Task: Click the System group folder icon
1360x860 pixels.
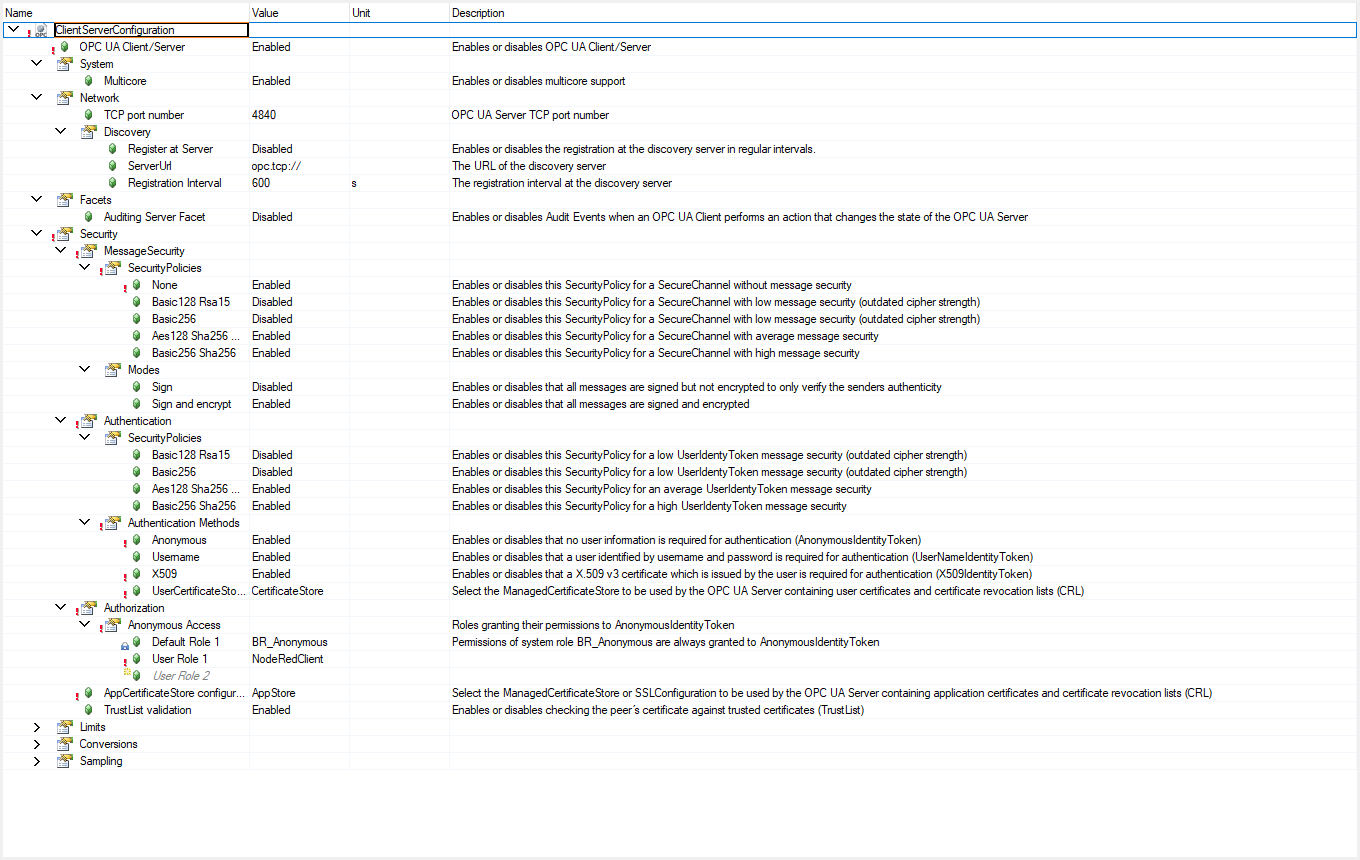Action: tap(65, 64)
